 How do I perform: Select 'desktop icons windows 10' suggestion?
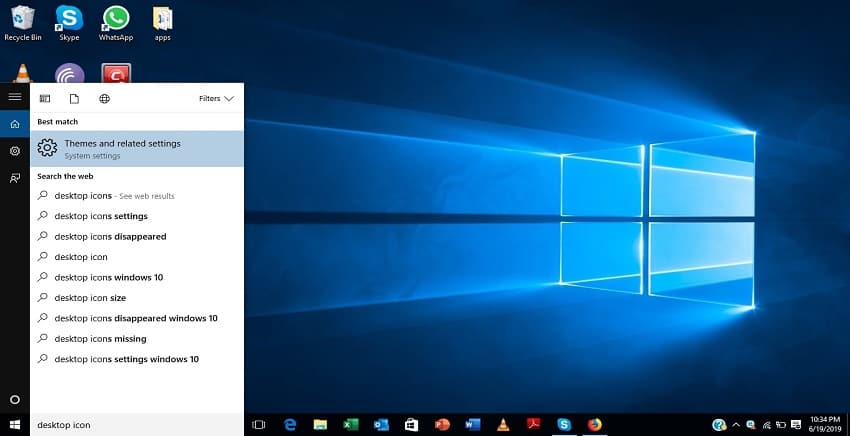[137, 277]
